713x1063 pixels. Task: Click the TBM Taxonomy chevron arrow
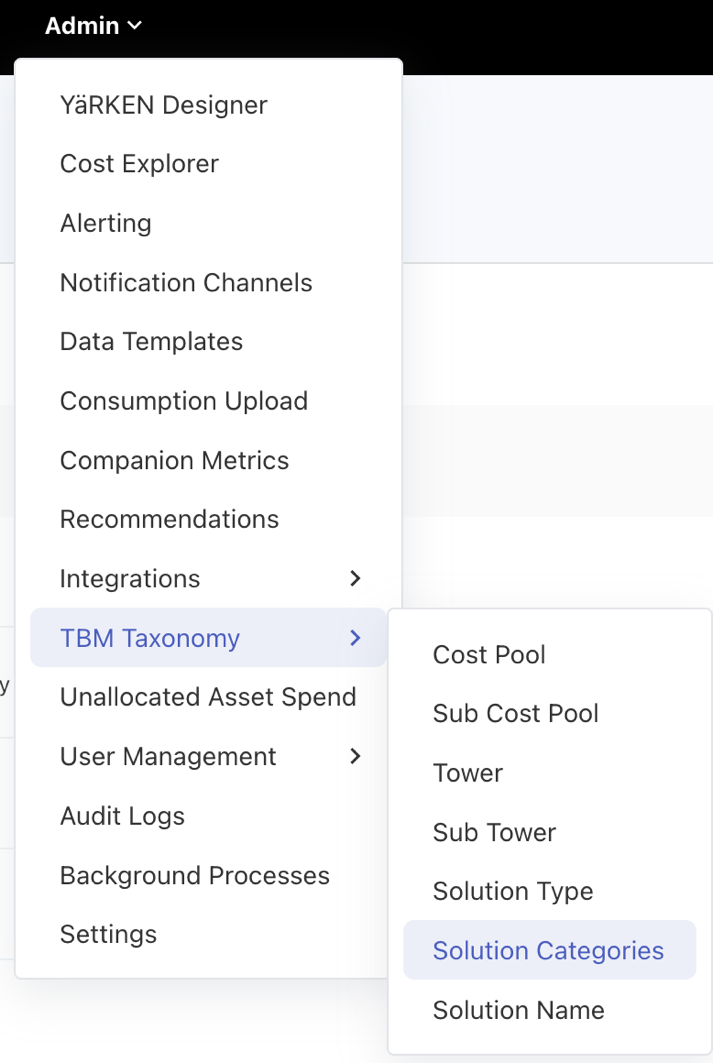(355, 638)
